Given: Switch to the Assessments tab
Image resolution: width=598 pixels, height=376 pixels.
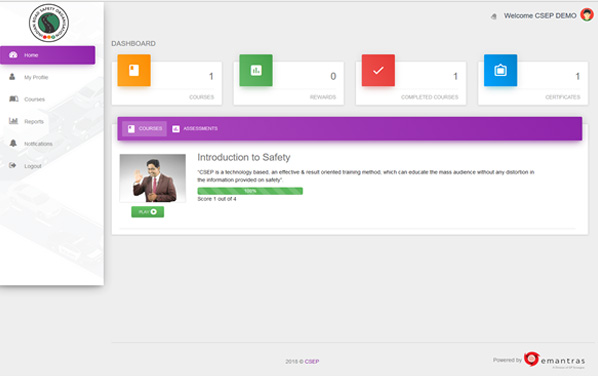Looking at the screenshot, I should [195, 129].
